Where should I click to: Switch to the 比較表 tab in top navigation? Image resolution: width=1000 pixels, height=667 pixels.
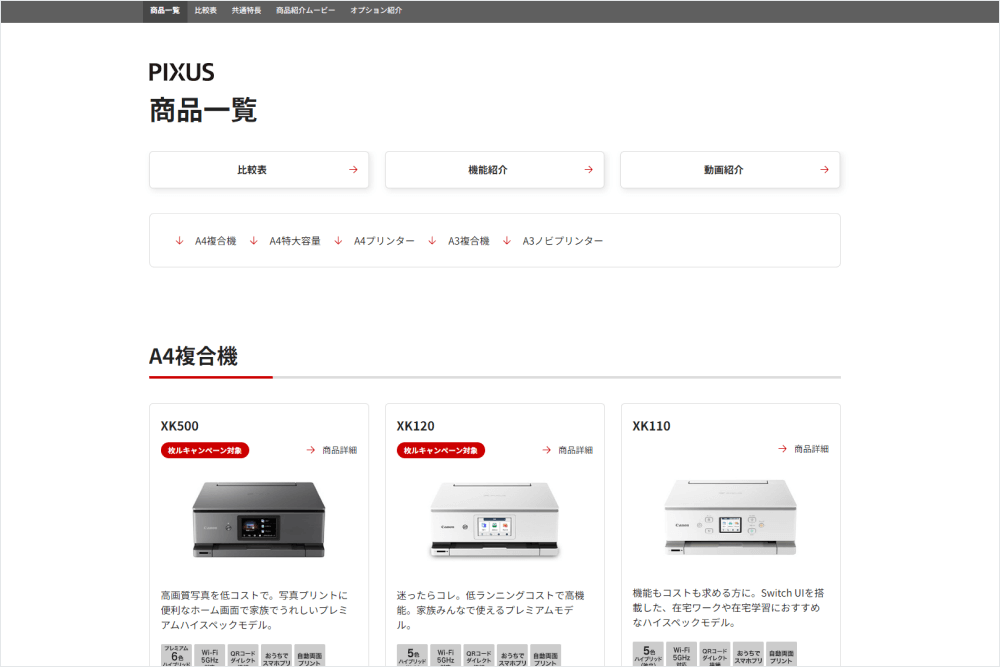point(205,11)
